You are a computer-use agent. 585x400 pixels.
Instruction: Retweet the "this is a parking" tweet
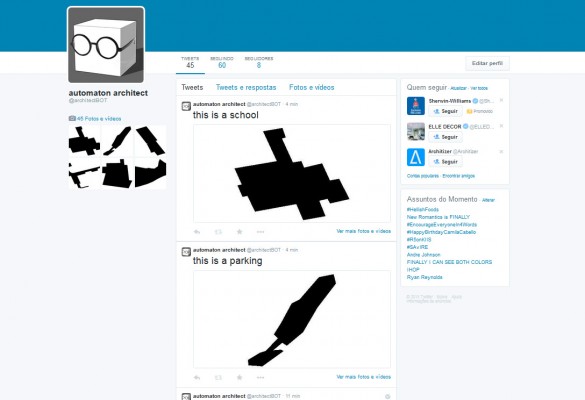[218, 378]
